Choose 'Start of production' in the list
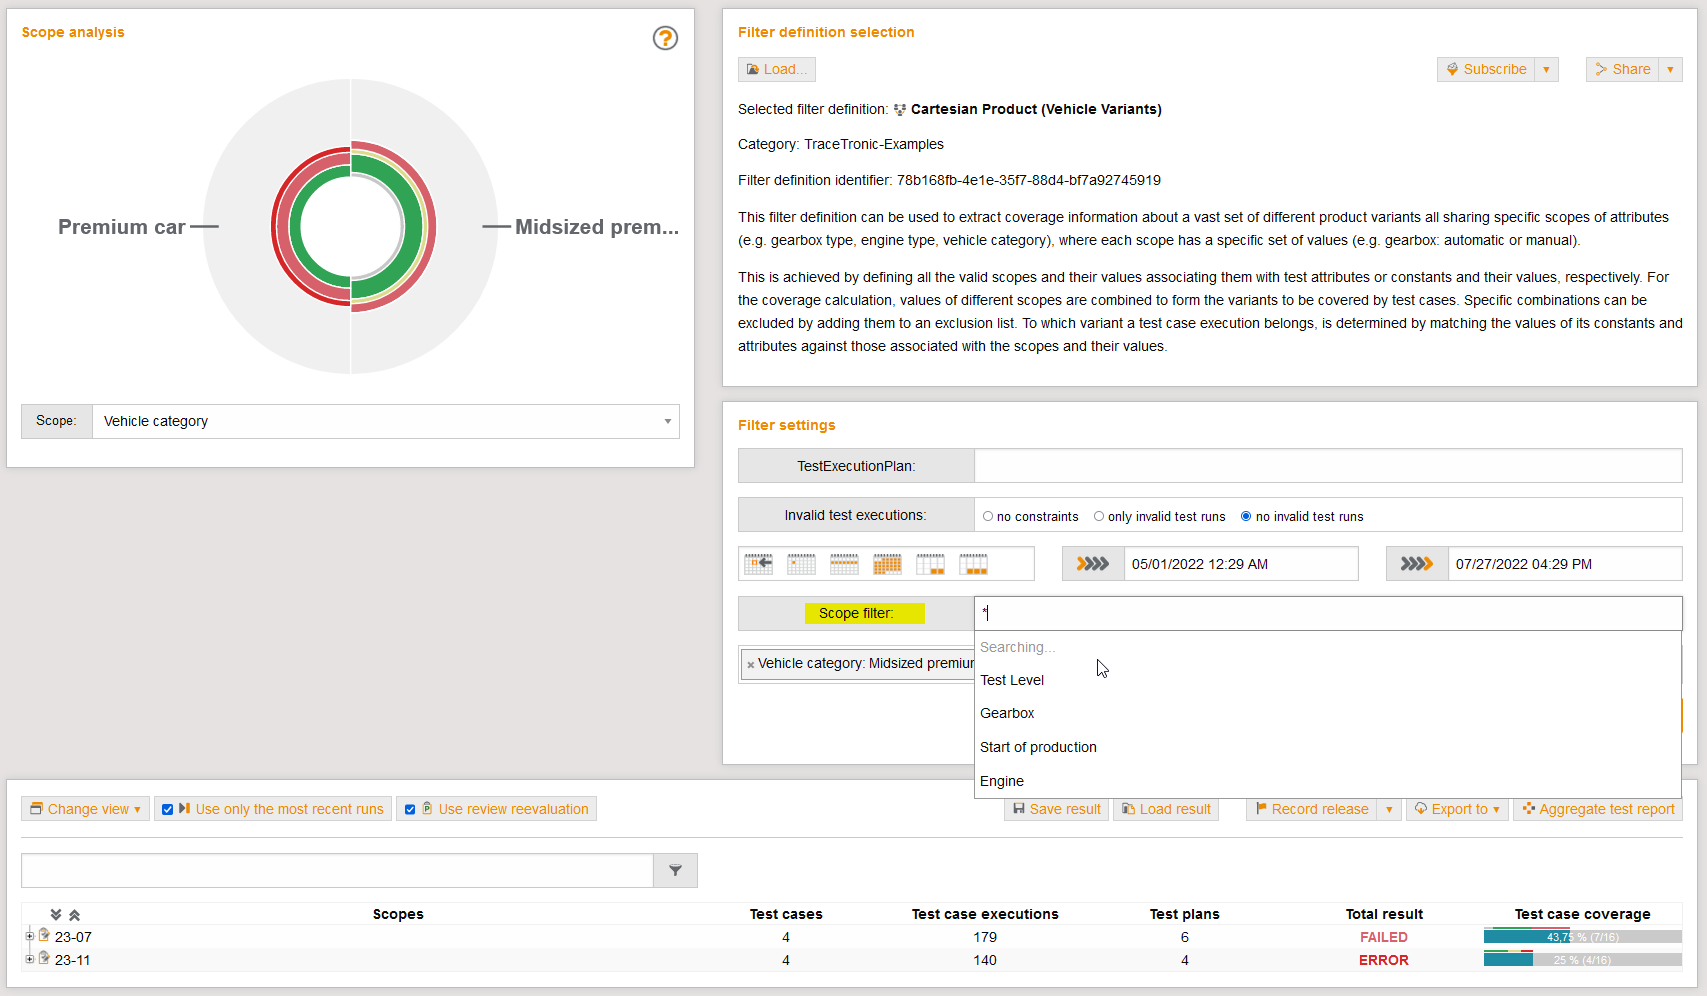Screen dimensions: 1707x996 1038,747
